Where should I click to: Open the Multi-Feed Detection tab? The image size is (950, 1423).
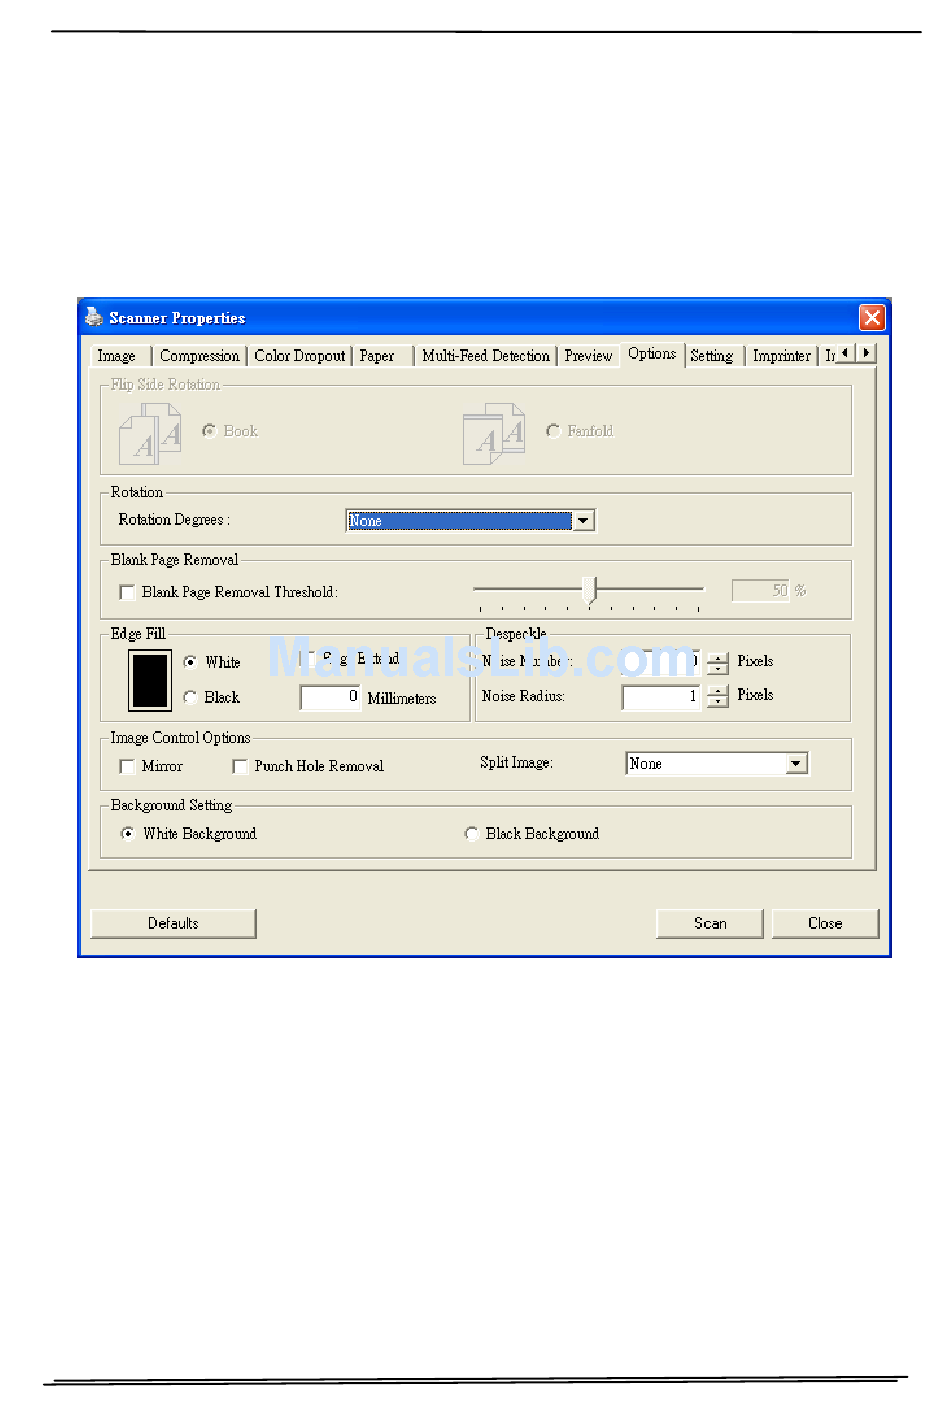click(x=485, y=356)
